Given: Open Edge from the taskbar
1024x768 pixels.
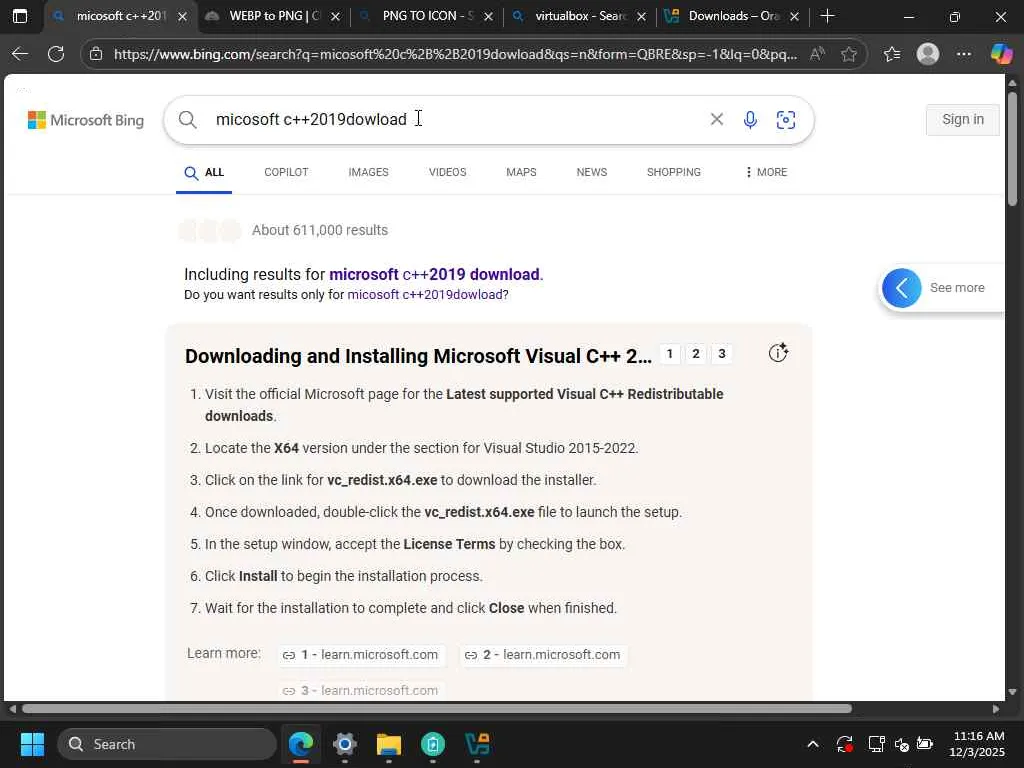Looking at the screenshot, I should coord(301,744).
